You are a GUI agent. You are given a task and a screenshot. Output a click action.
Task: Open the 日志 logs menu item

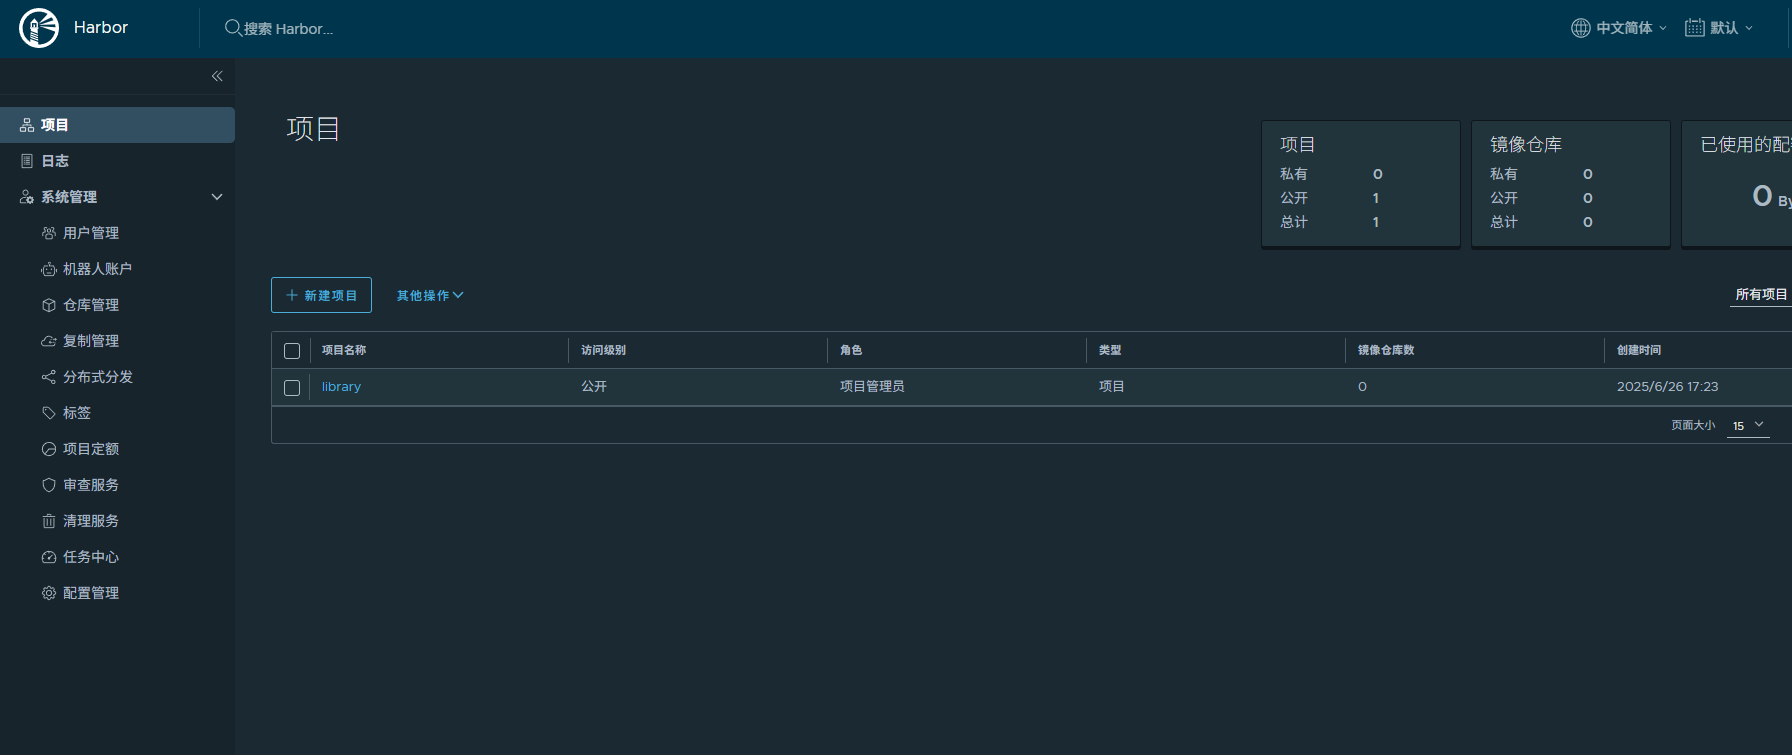tap(55, 161)
